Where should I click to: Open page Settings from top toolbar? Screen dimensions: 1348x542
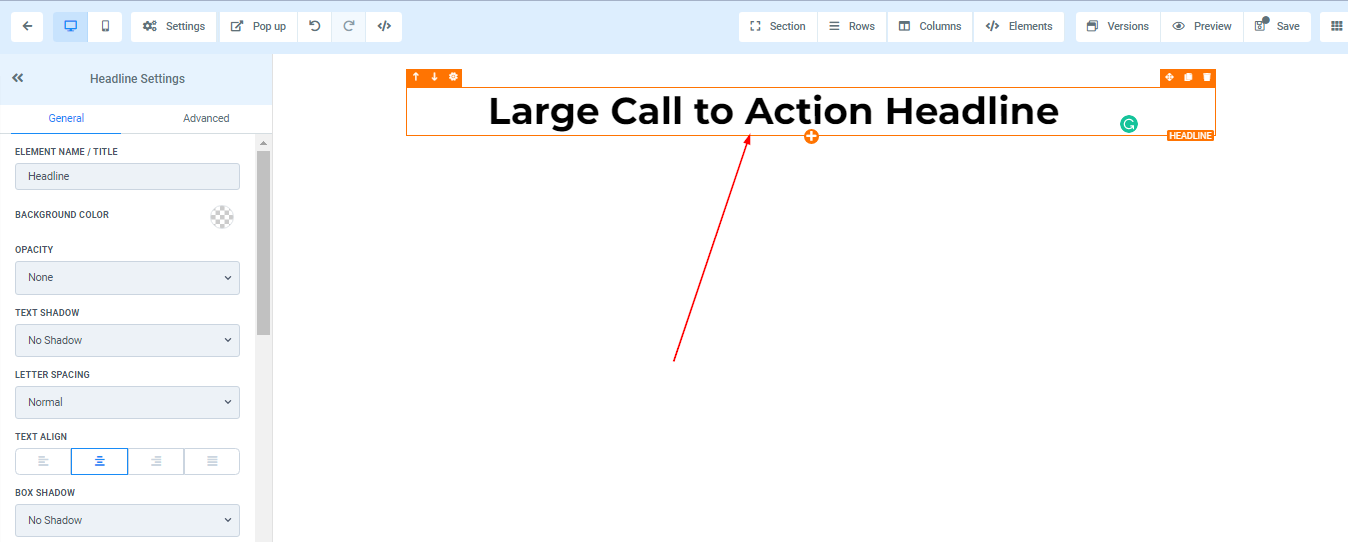coord(174,27)
